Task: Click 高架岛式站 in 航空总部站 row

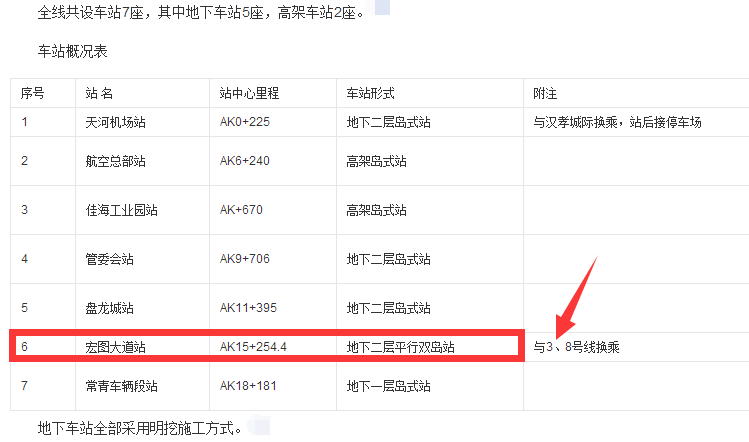Action: pos(377,161)
